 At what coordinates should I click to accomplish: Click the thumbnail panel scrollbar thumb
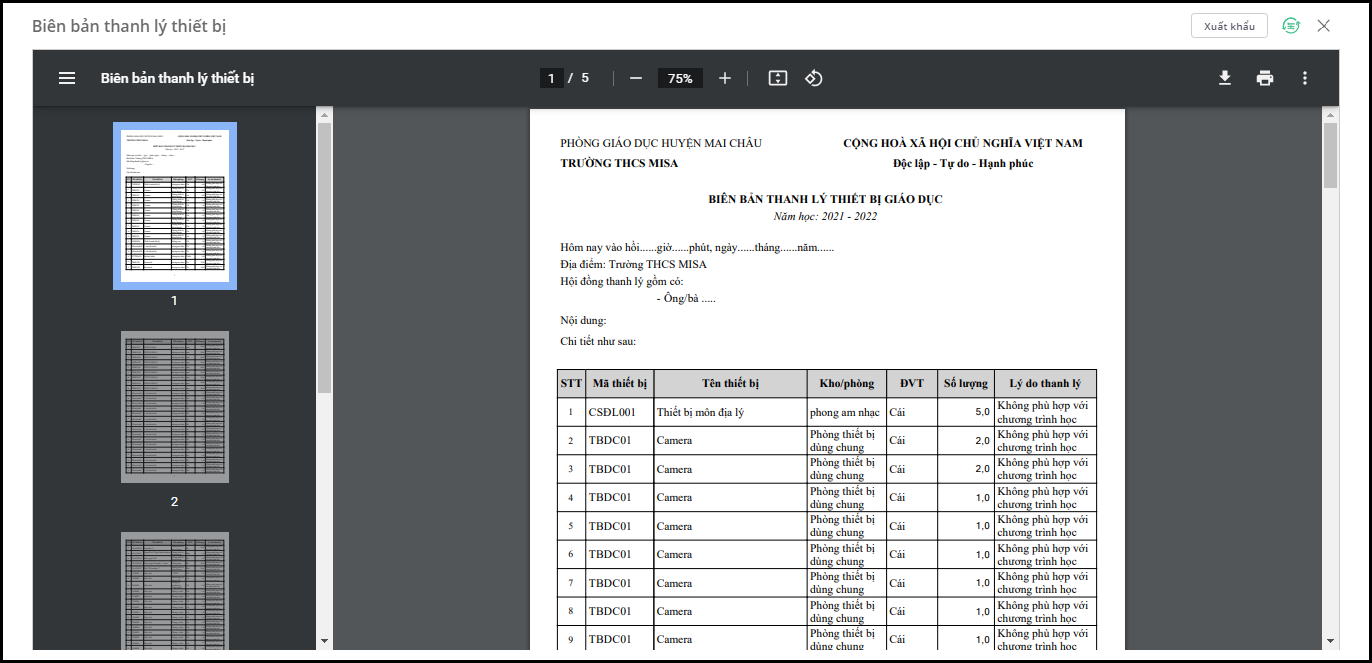point(324,259)
